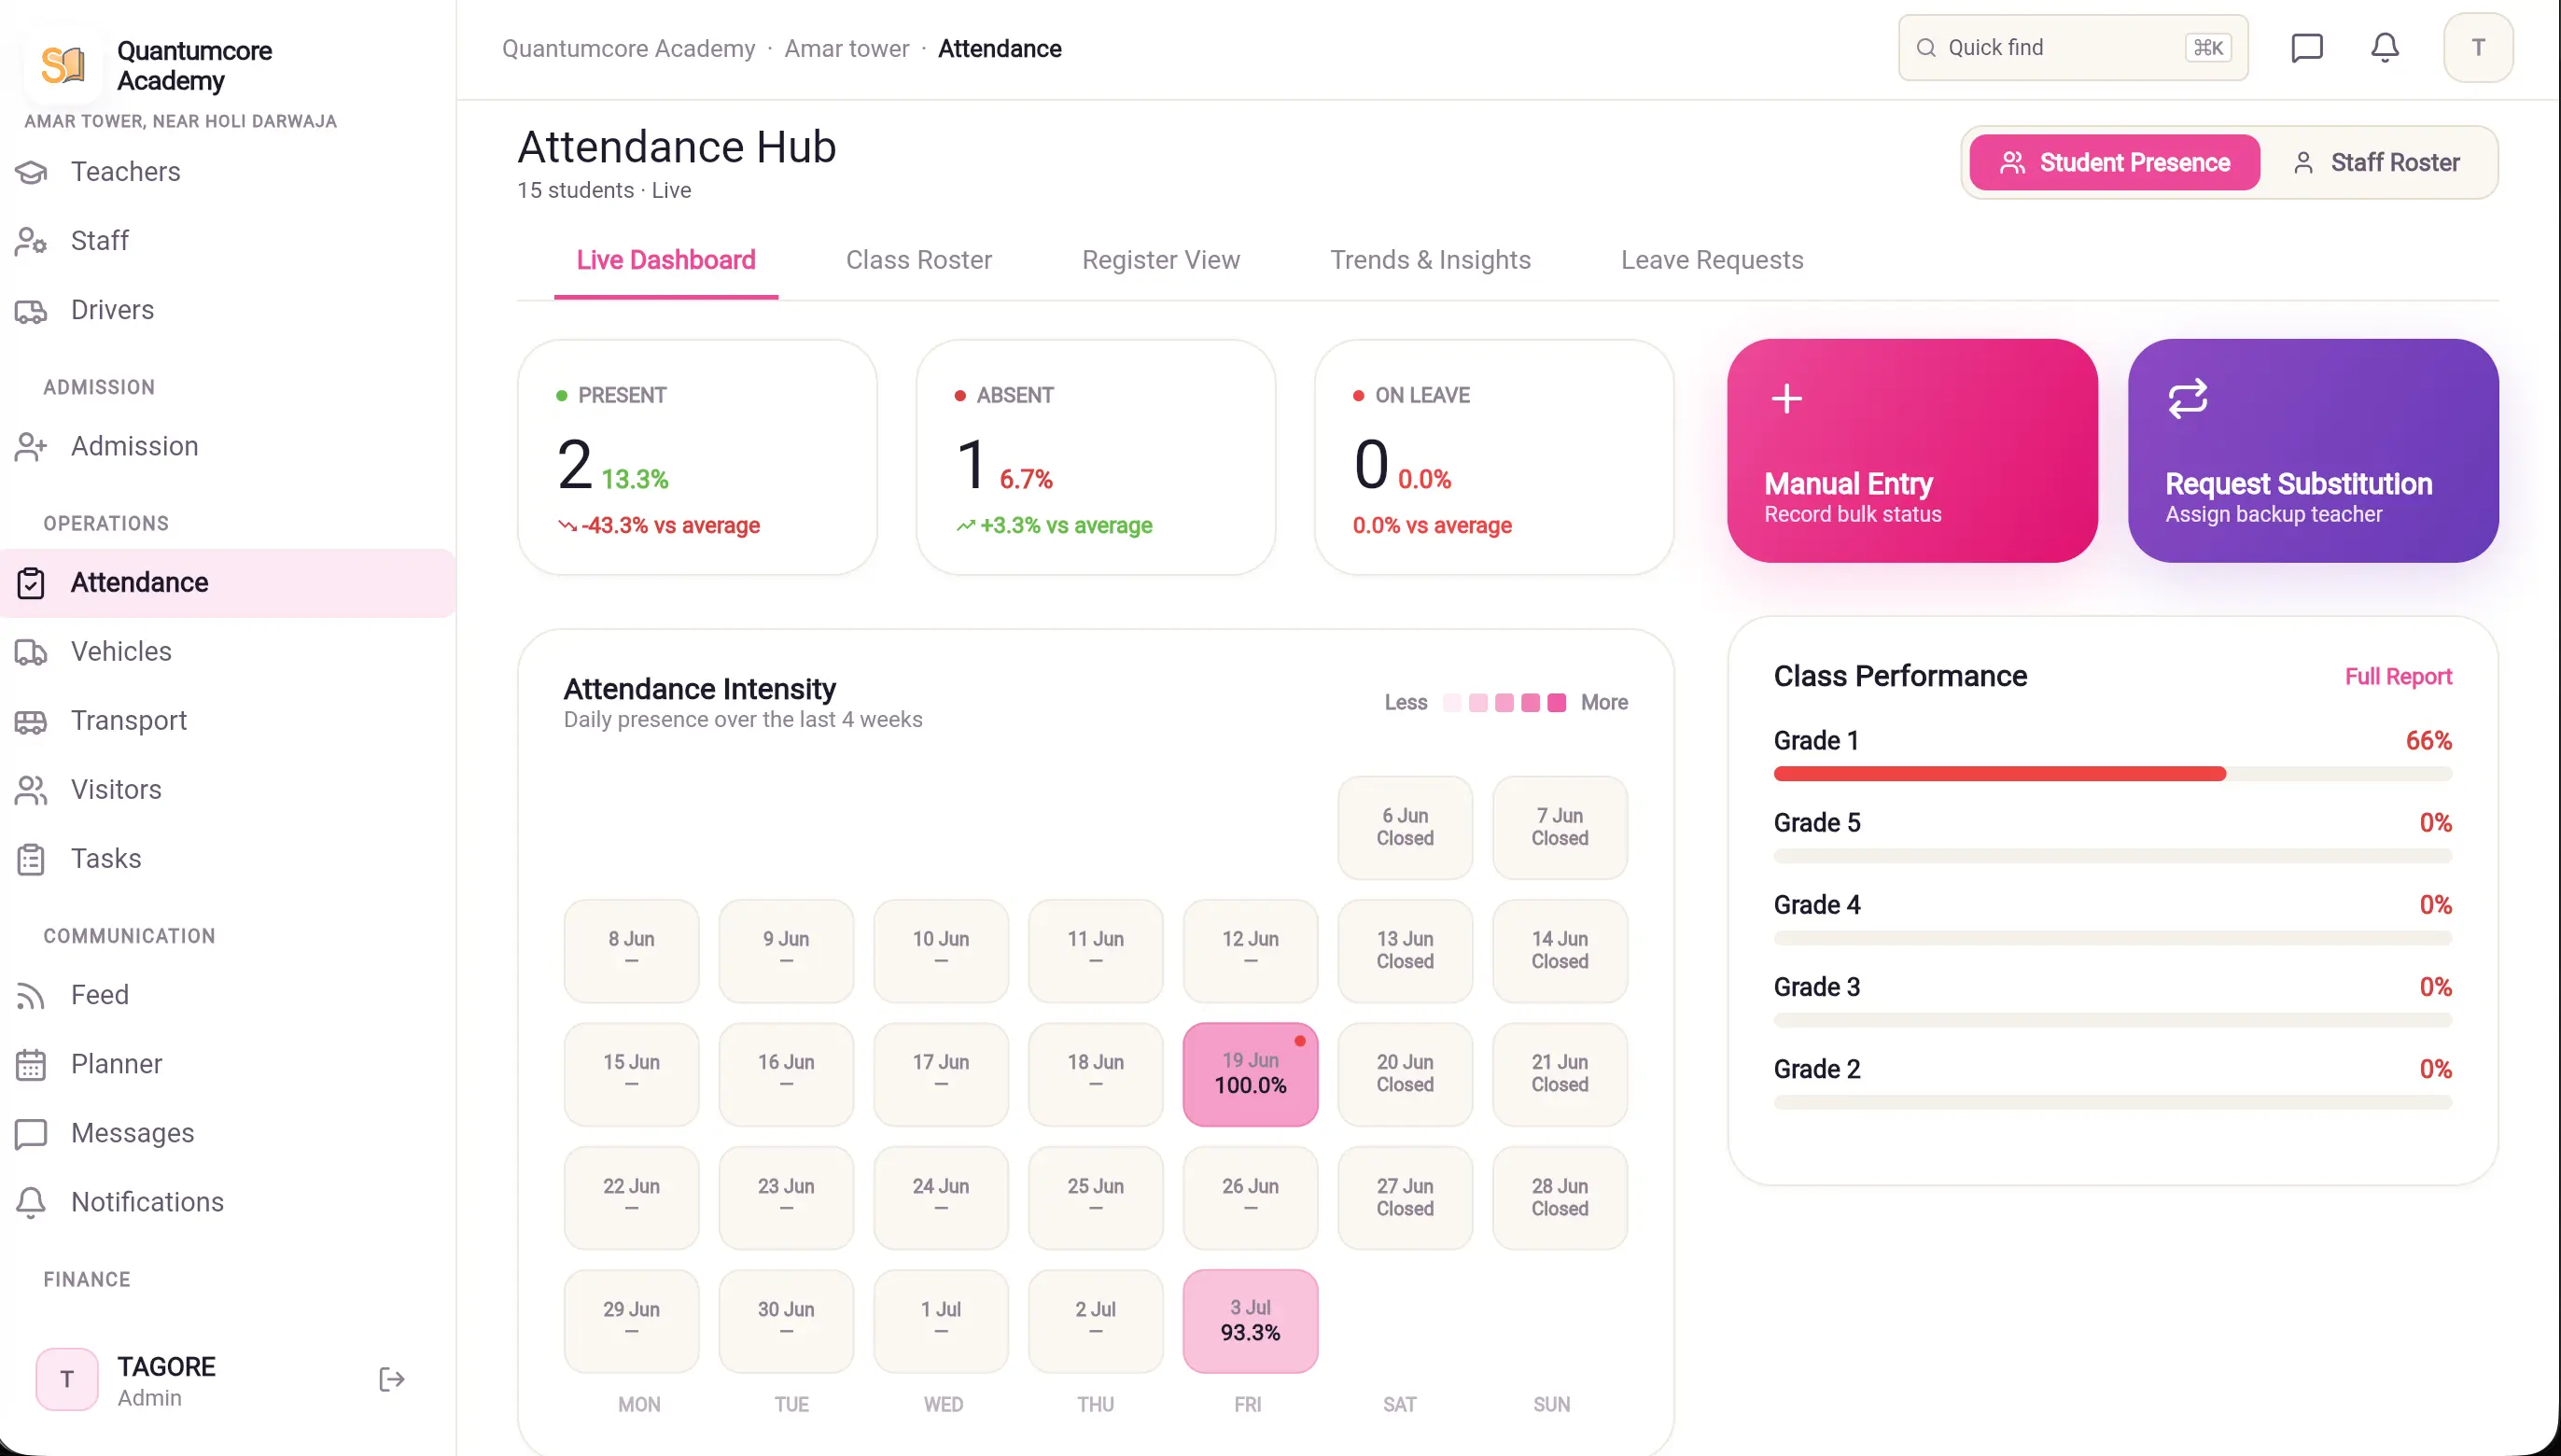Open Planner in the sidebar

(x=228, y=1064)
